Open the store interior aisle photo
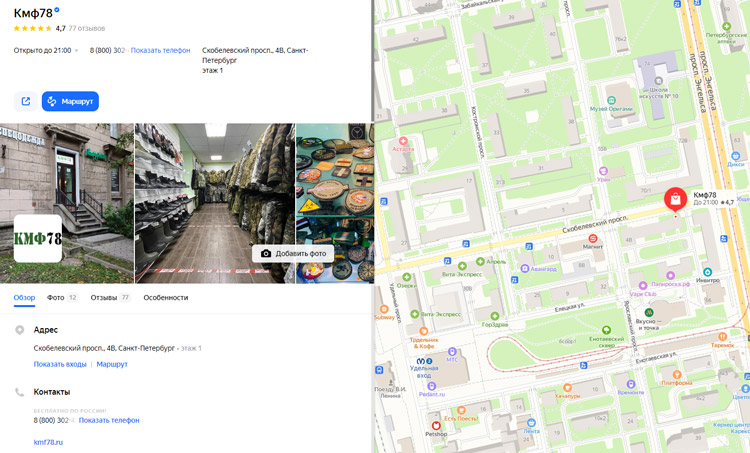Screen dimensions: 750x453 [x=215, y=203]
